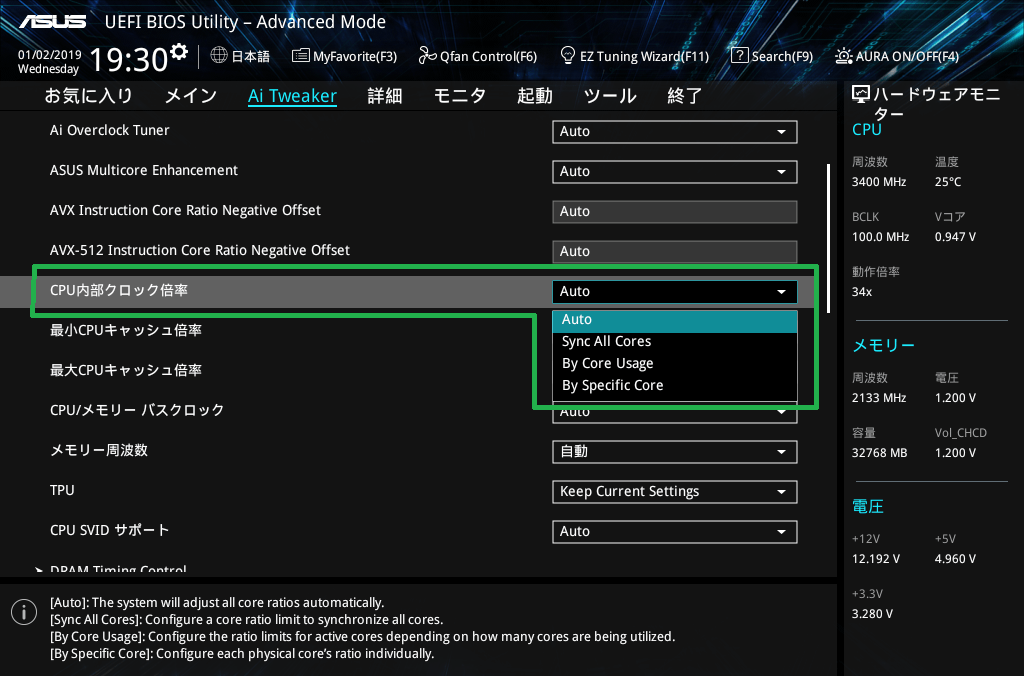Click the AVX-512 Instruction Core Ratio Negative Offset field

[x=675, y=251]
